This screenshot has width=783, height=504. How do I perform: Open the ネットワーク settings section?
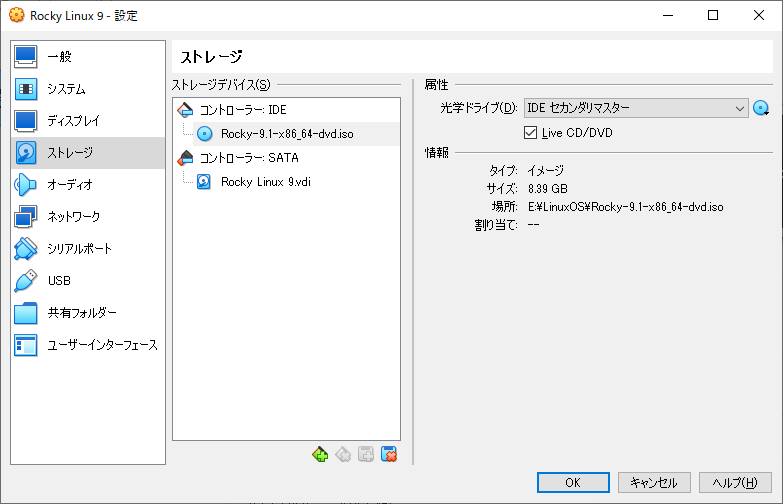click(x=73, y=217)
